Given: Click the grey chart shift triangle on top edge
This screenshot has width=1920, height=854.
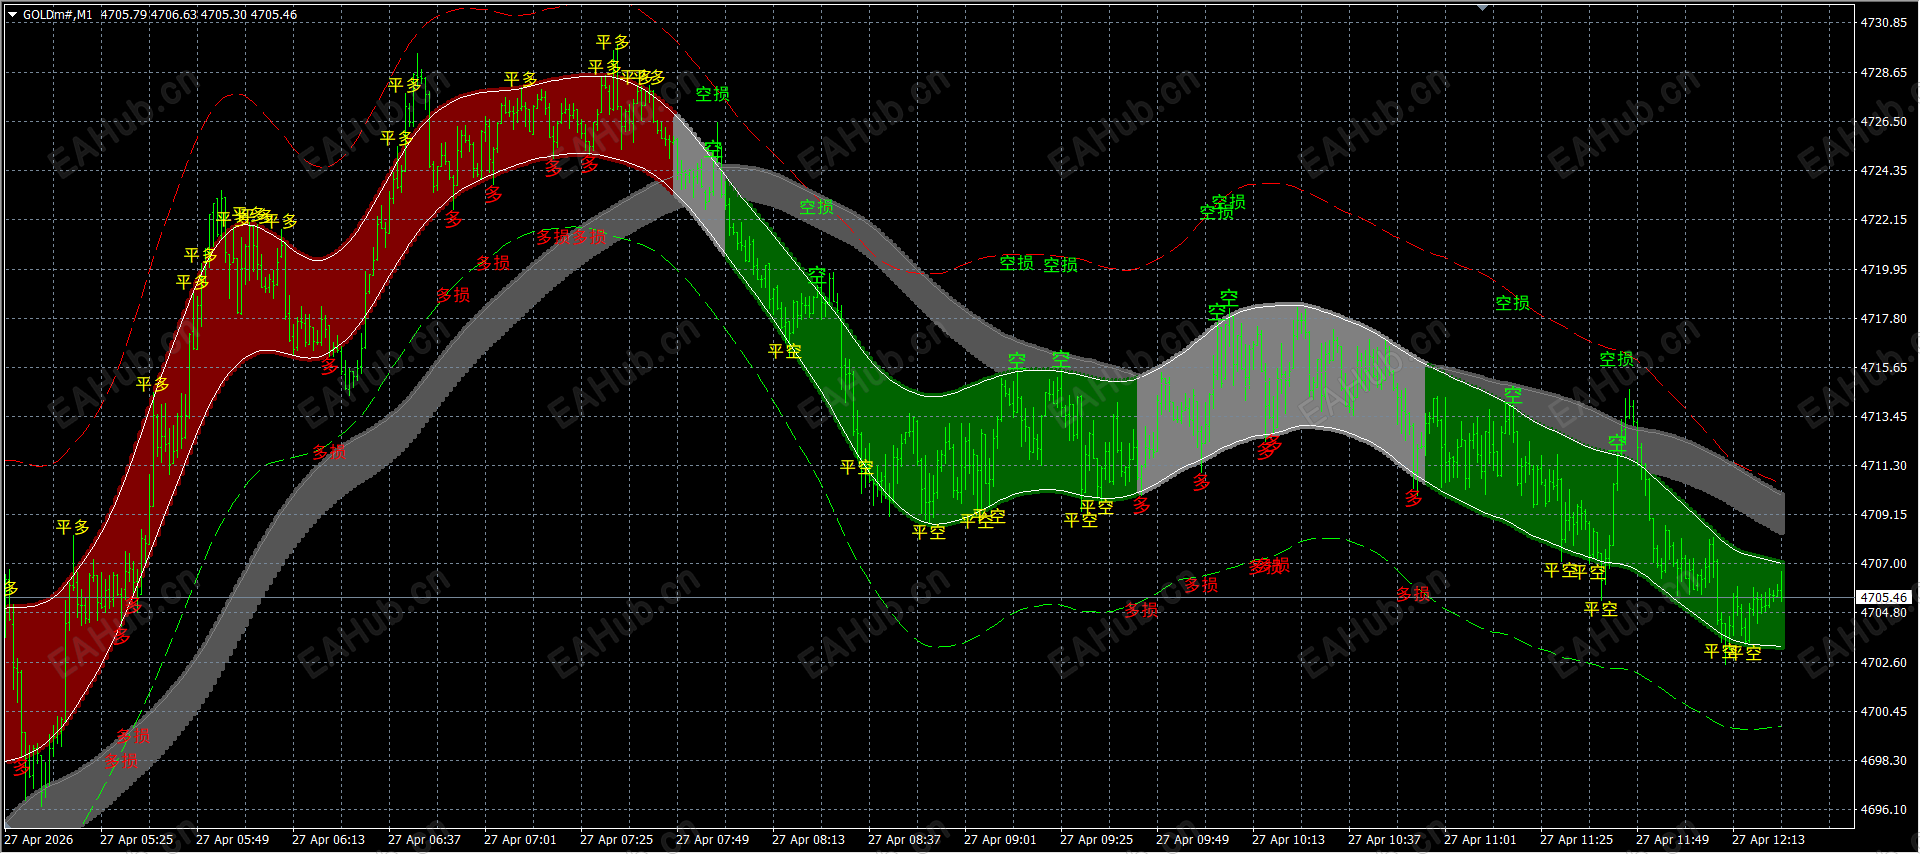Looking at the screenshot, I should coord(1482,7).
